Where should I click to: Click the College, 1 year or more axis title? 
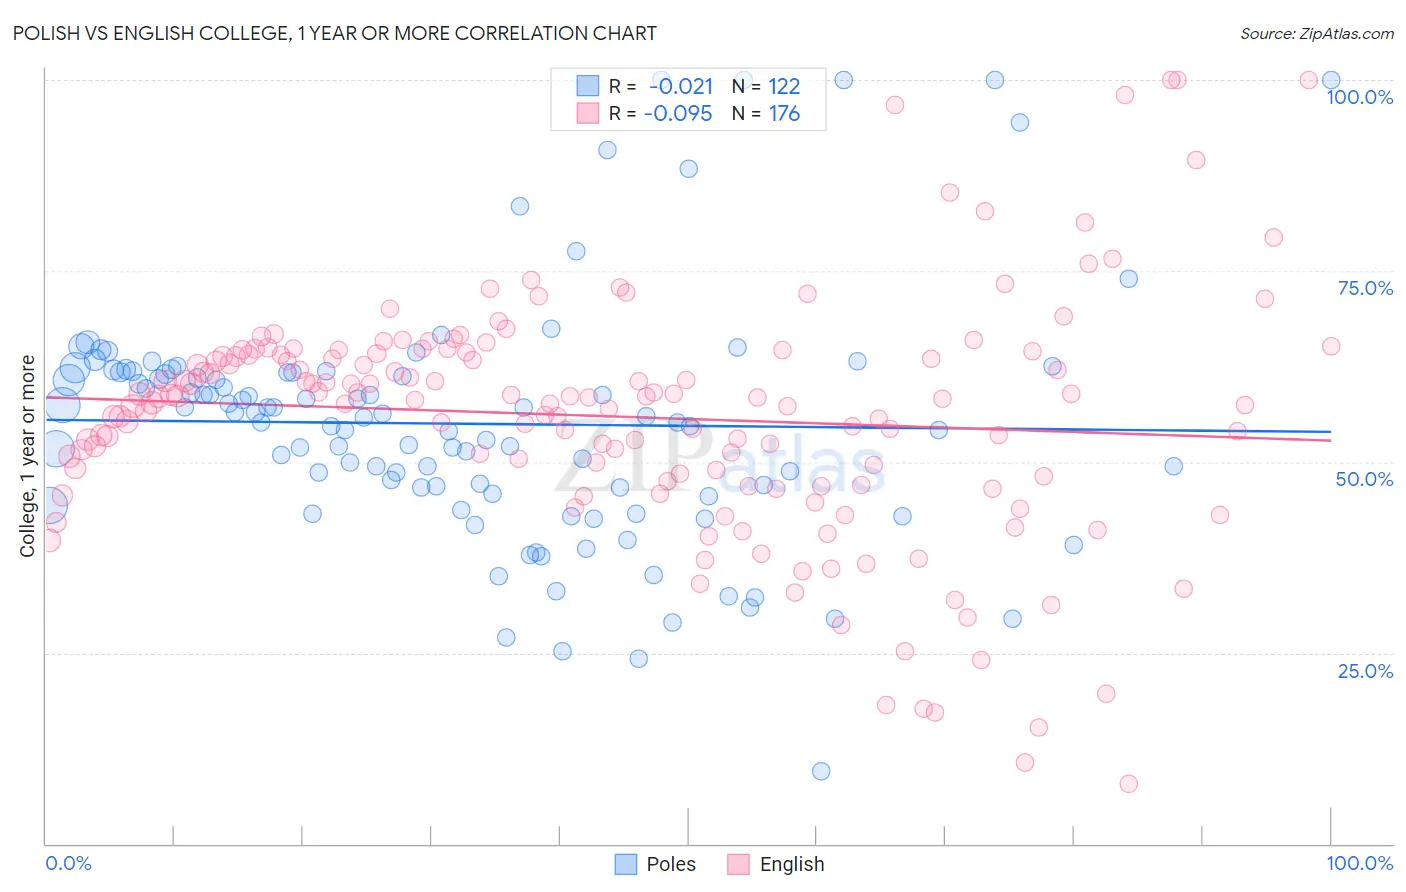click(28, 456)
